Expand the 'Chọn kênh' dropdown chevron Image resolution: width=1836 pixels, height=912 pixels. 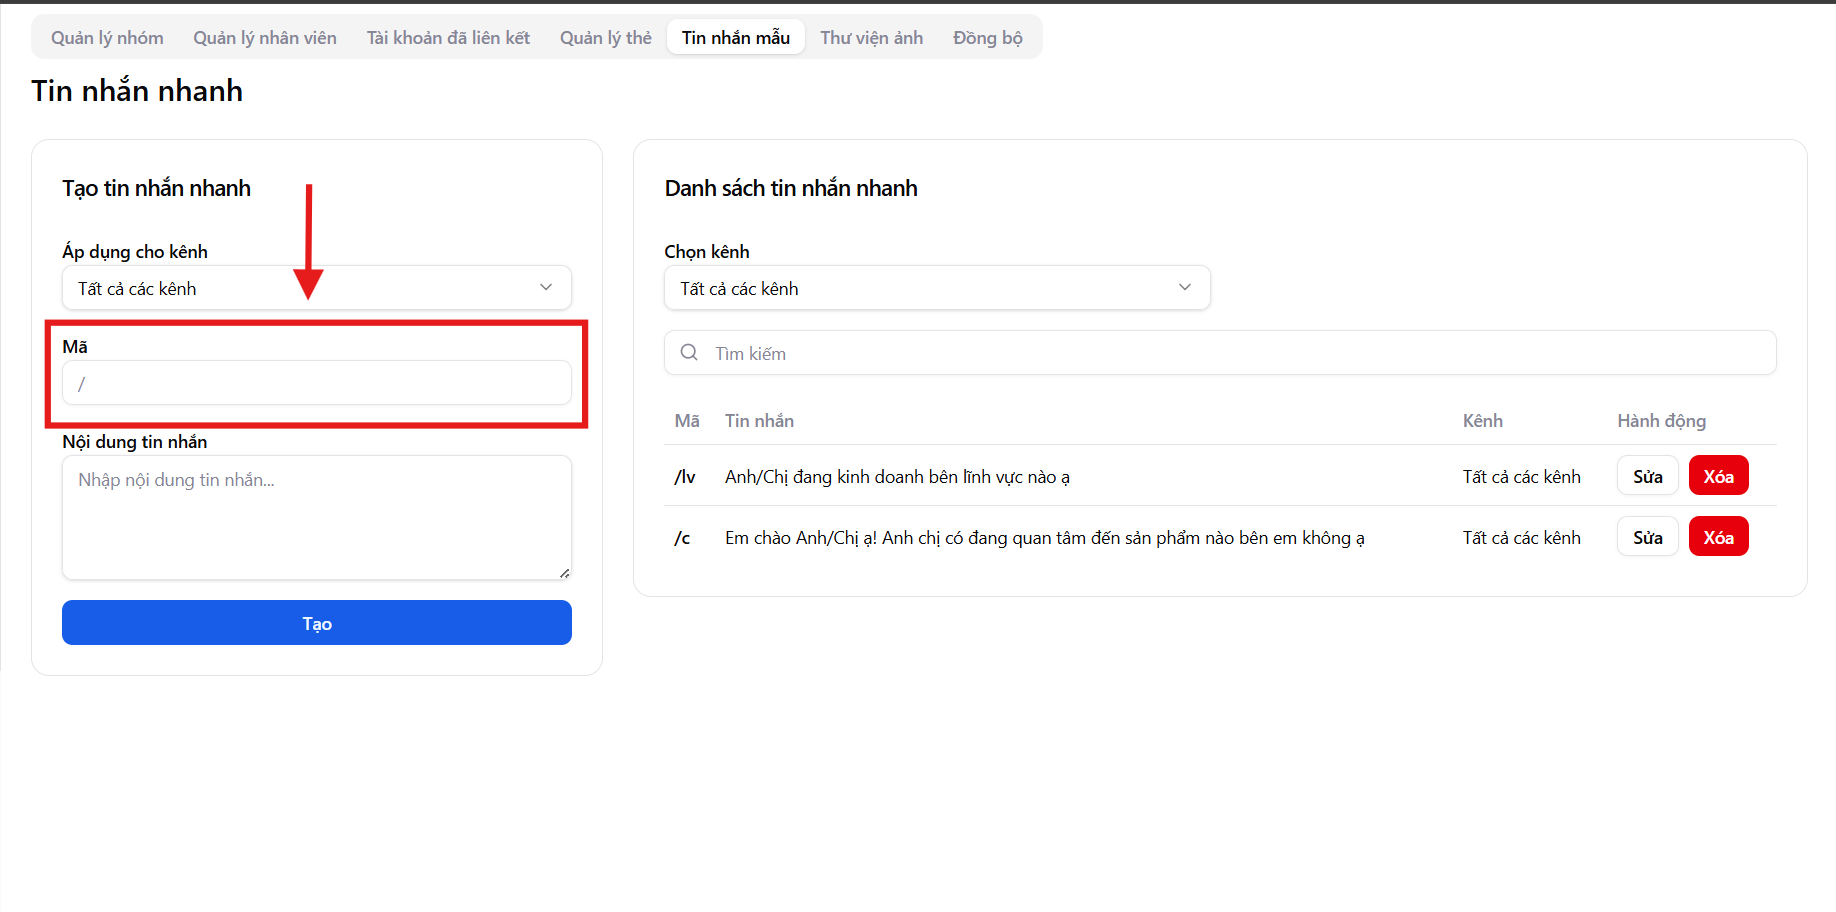[1185, 288]
